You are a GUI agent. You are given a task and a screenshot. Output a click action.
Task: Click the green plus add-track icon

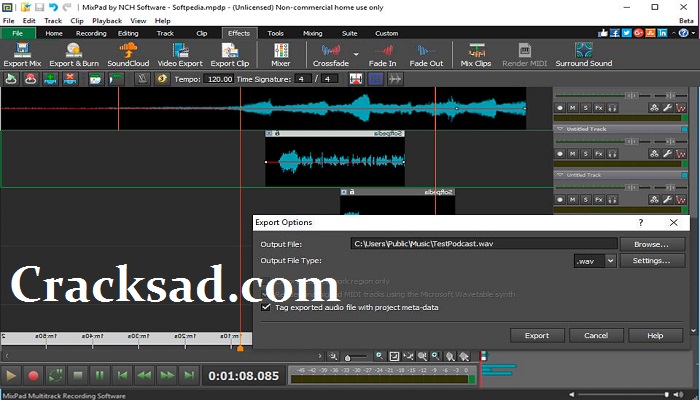50,79
